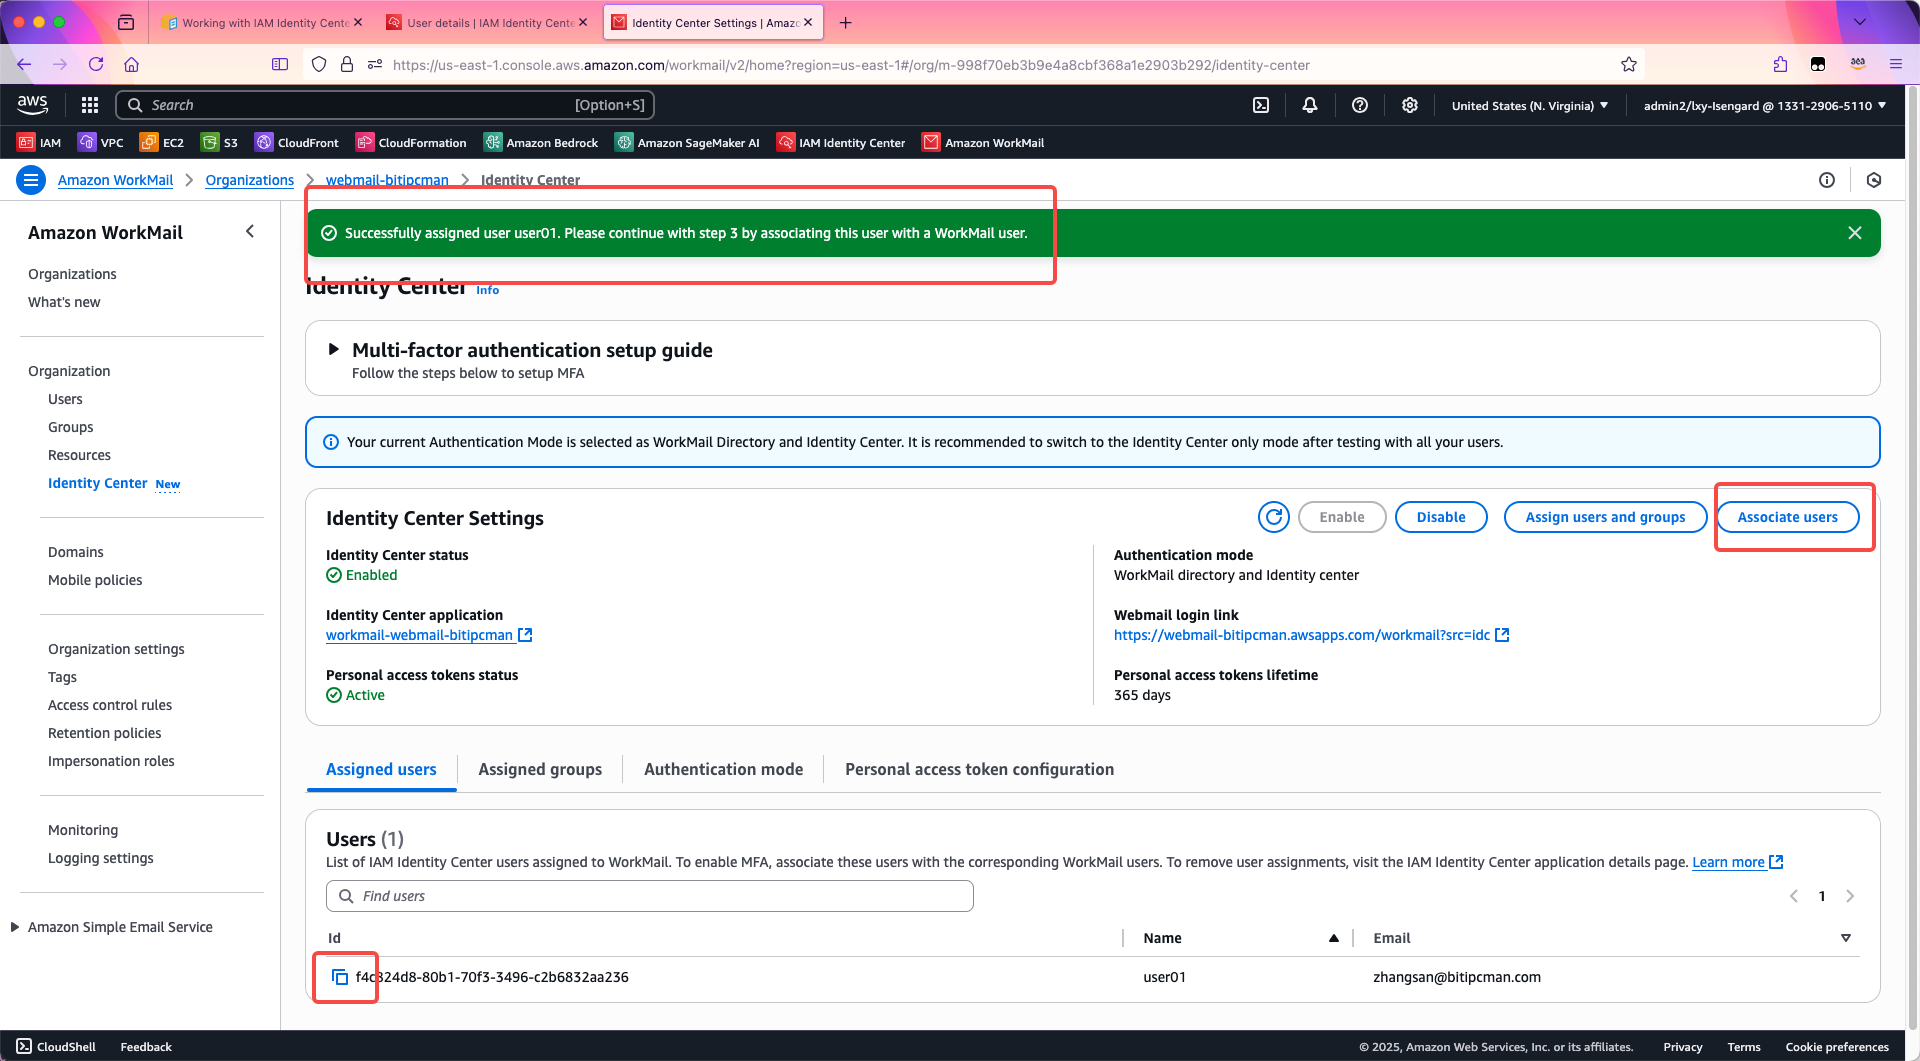Switch to Working with IAM Identity Center tab

[262, 22]
